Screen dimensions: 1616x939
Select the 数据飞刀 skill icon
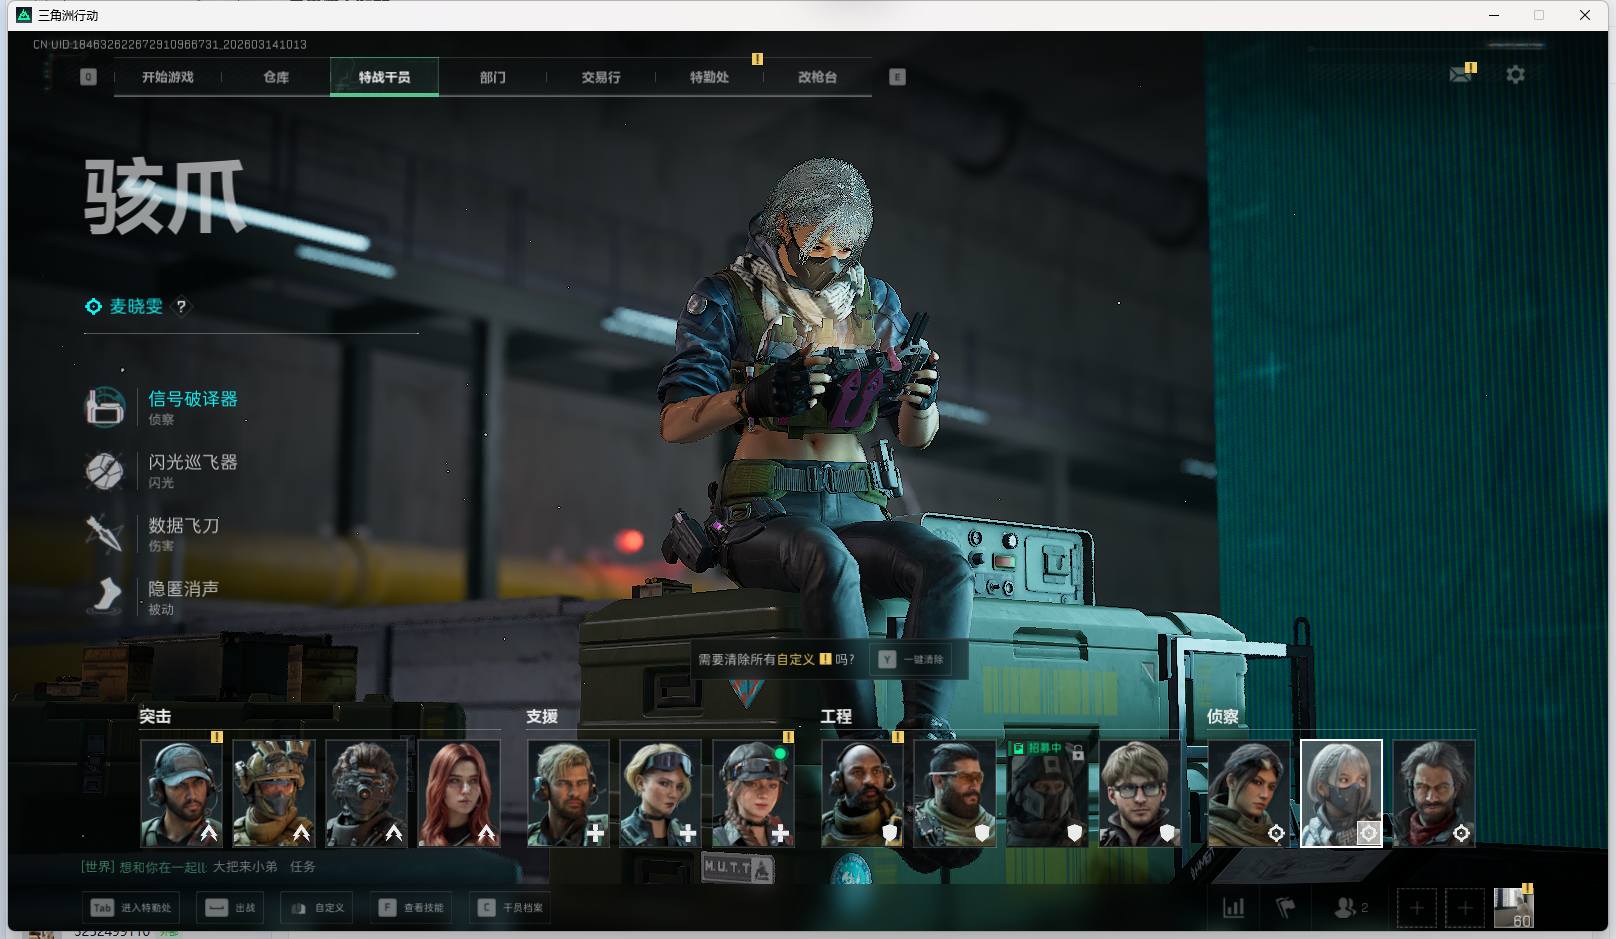tap(105, 533)
